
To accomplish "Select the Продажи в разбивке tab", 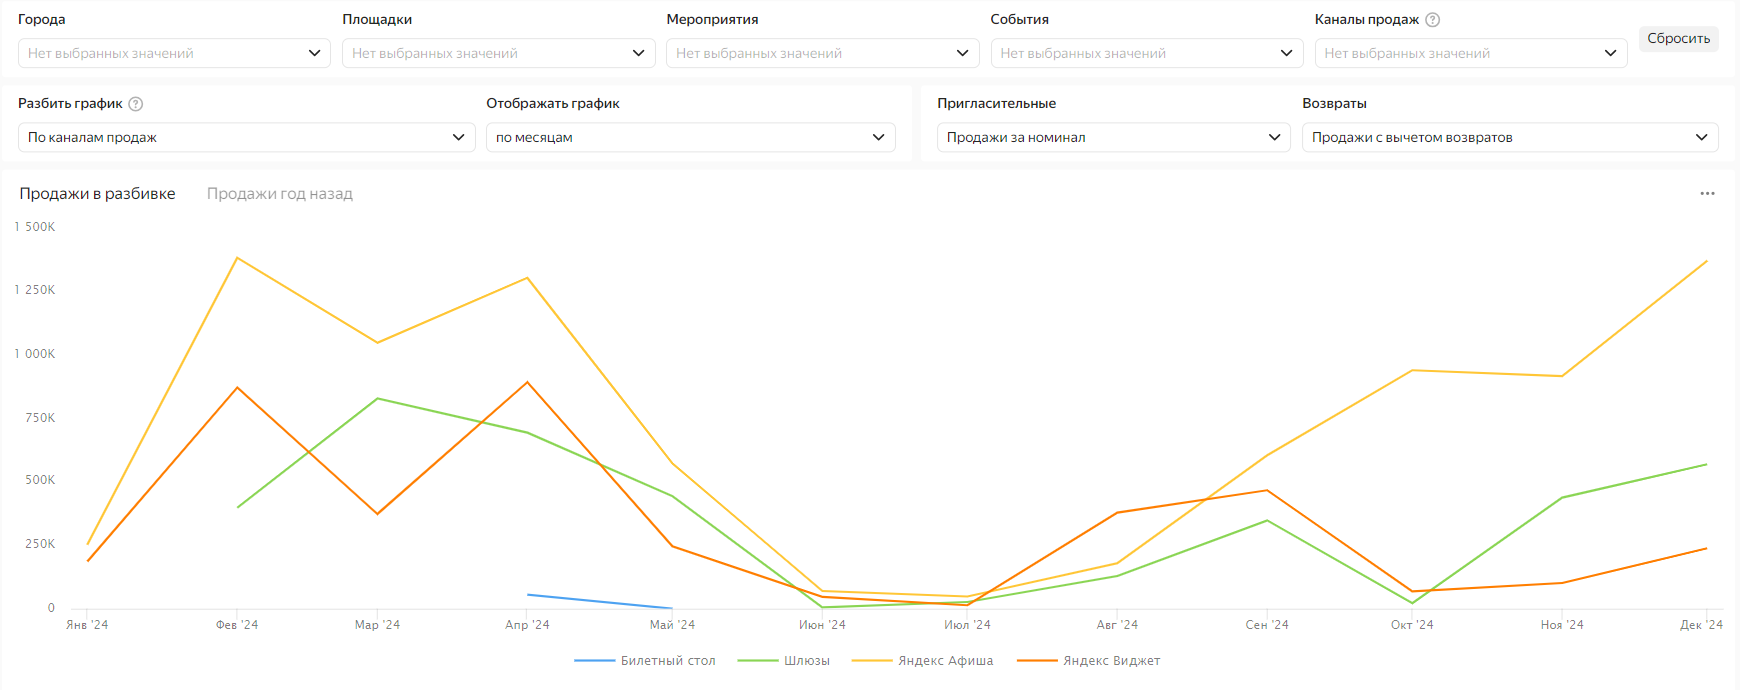I will point(97,194).
